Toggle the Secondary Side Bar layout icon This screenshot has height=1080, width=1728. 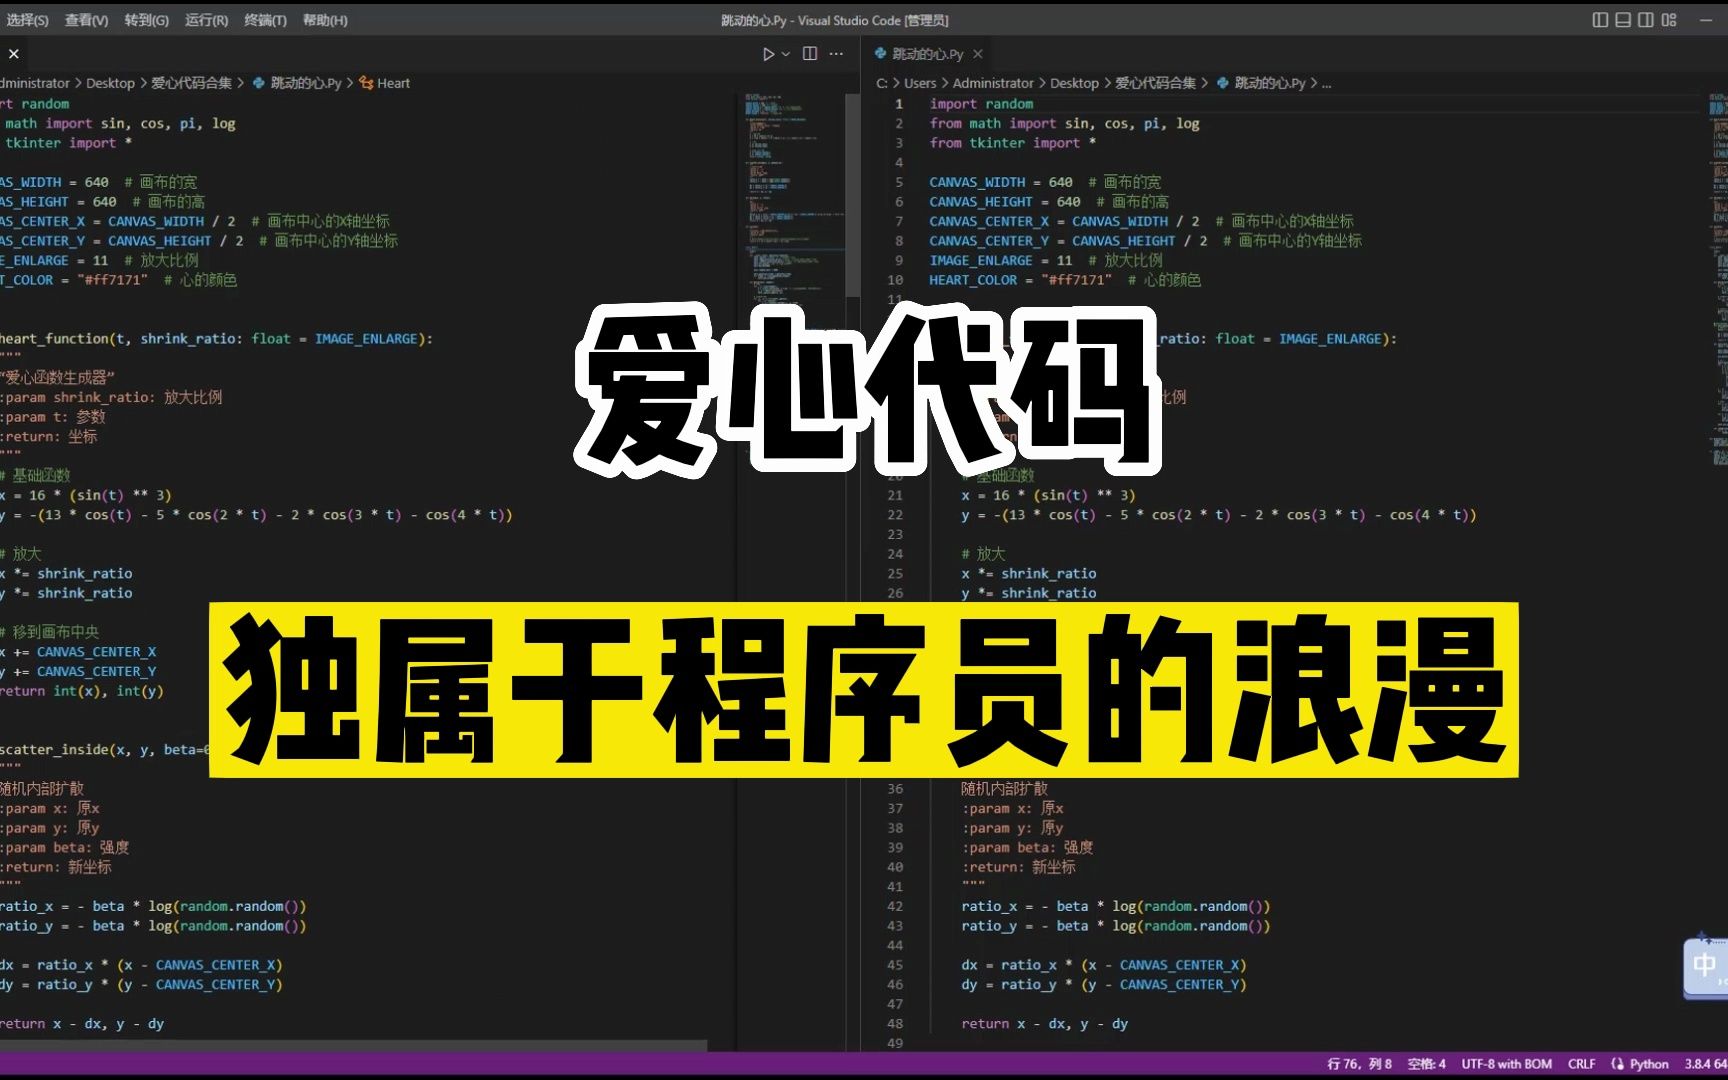point(1644,19)
